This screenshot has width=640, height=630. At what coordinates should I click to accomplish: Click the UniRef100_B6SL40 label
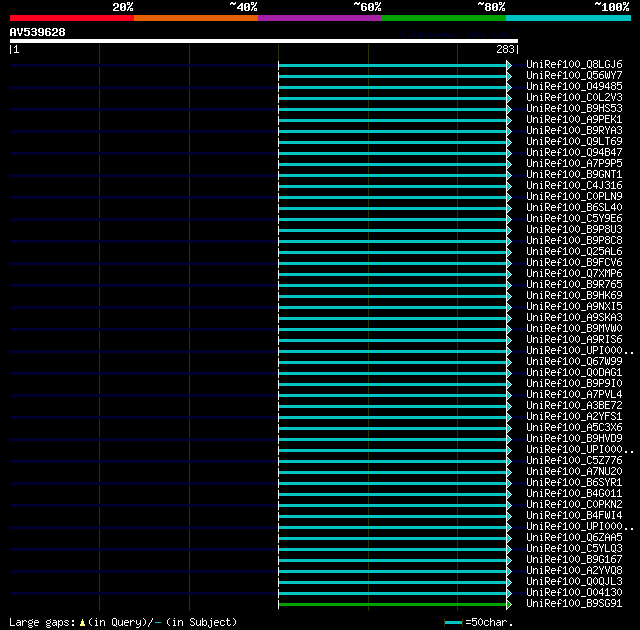(x=574, y=208)
